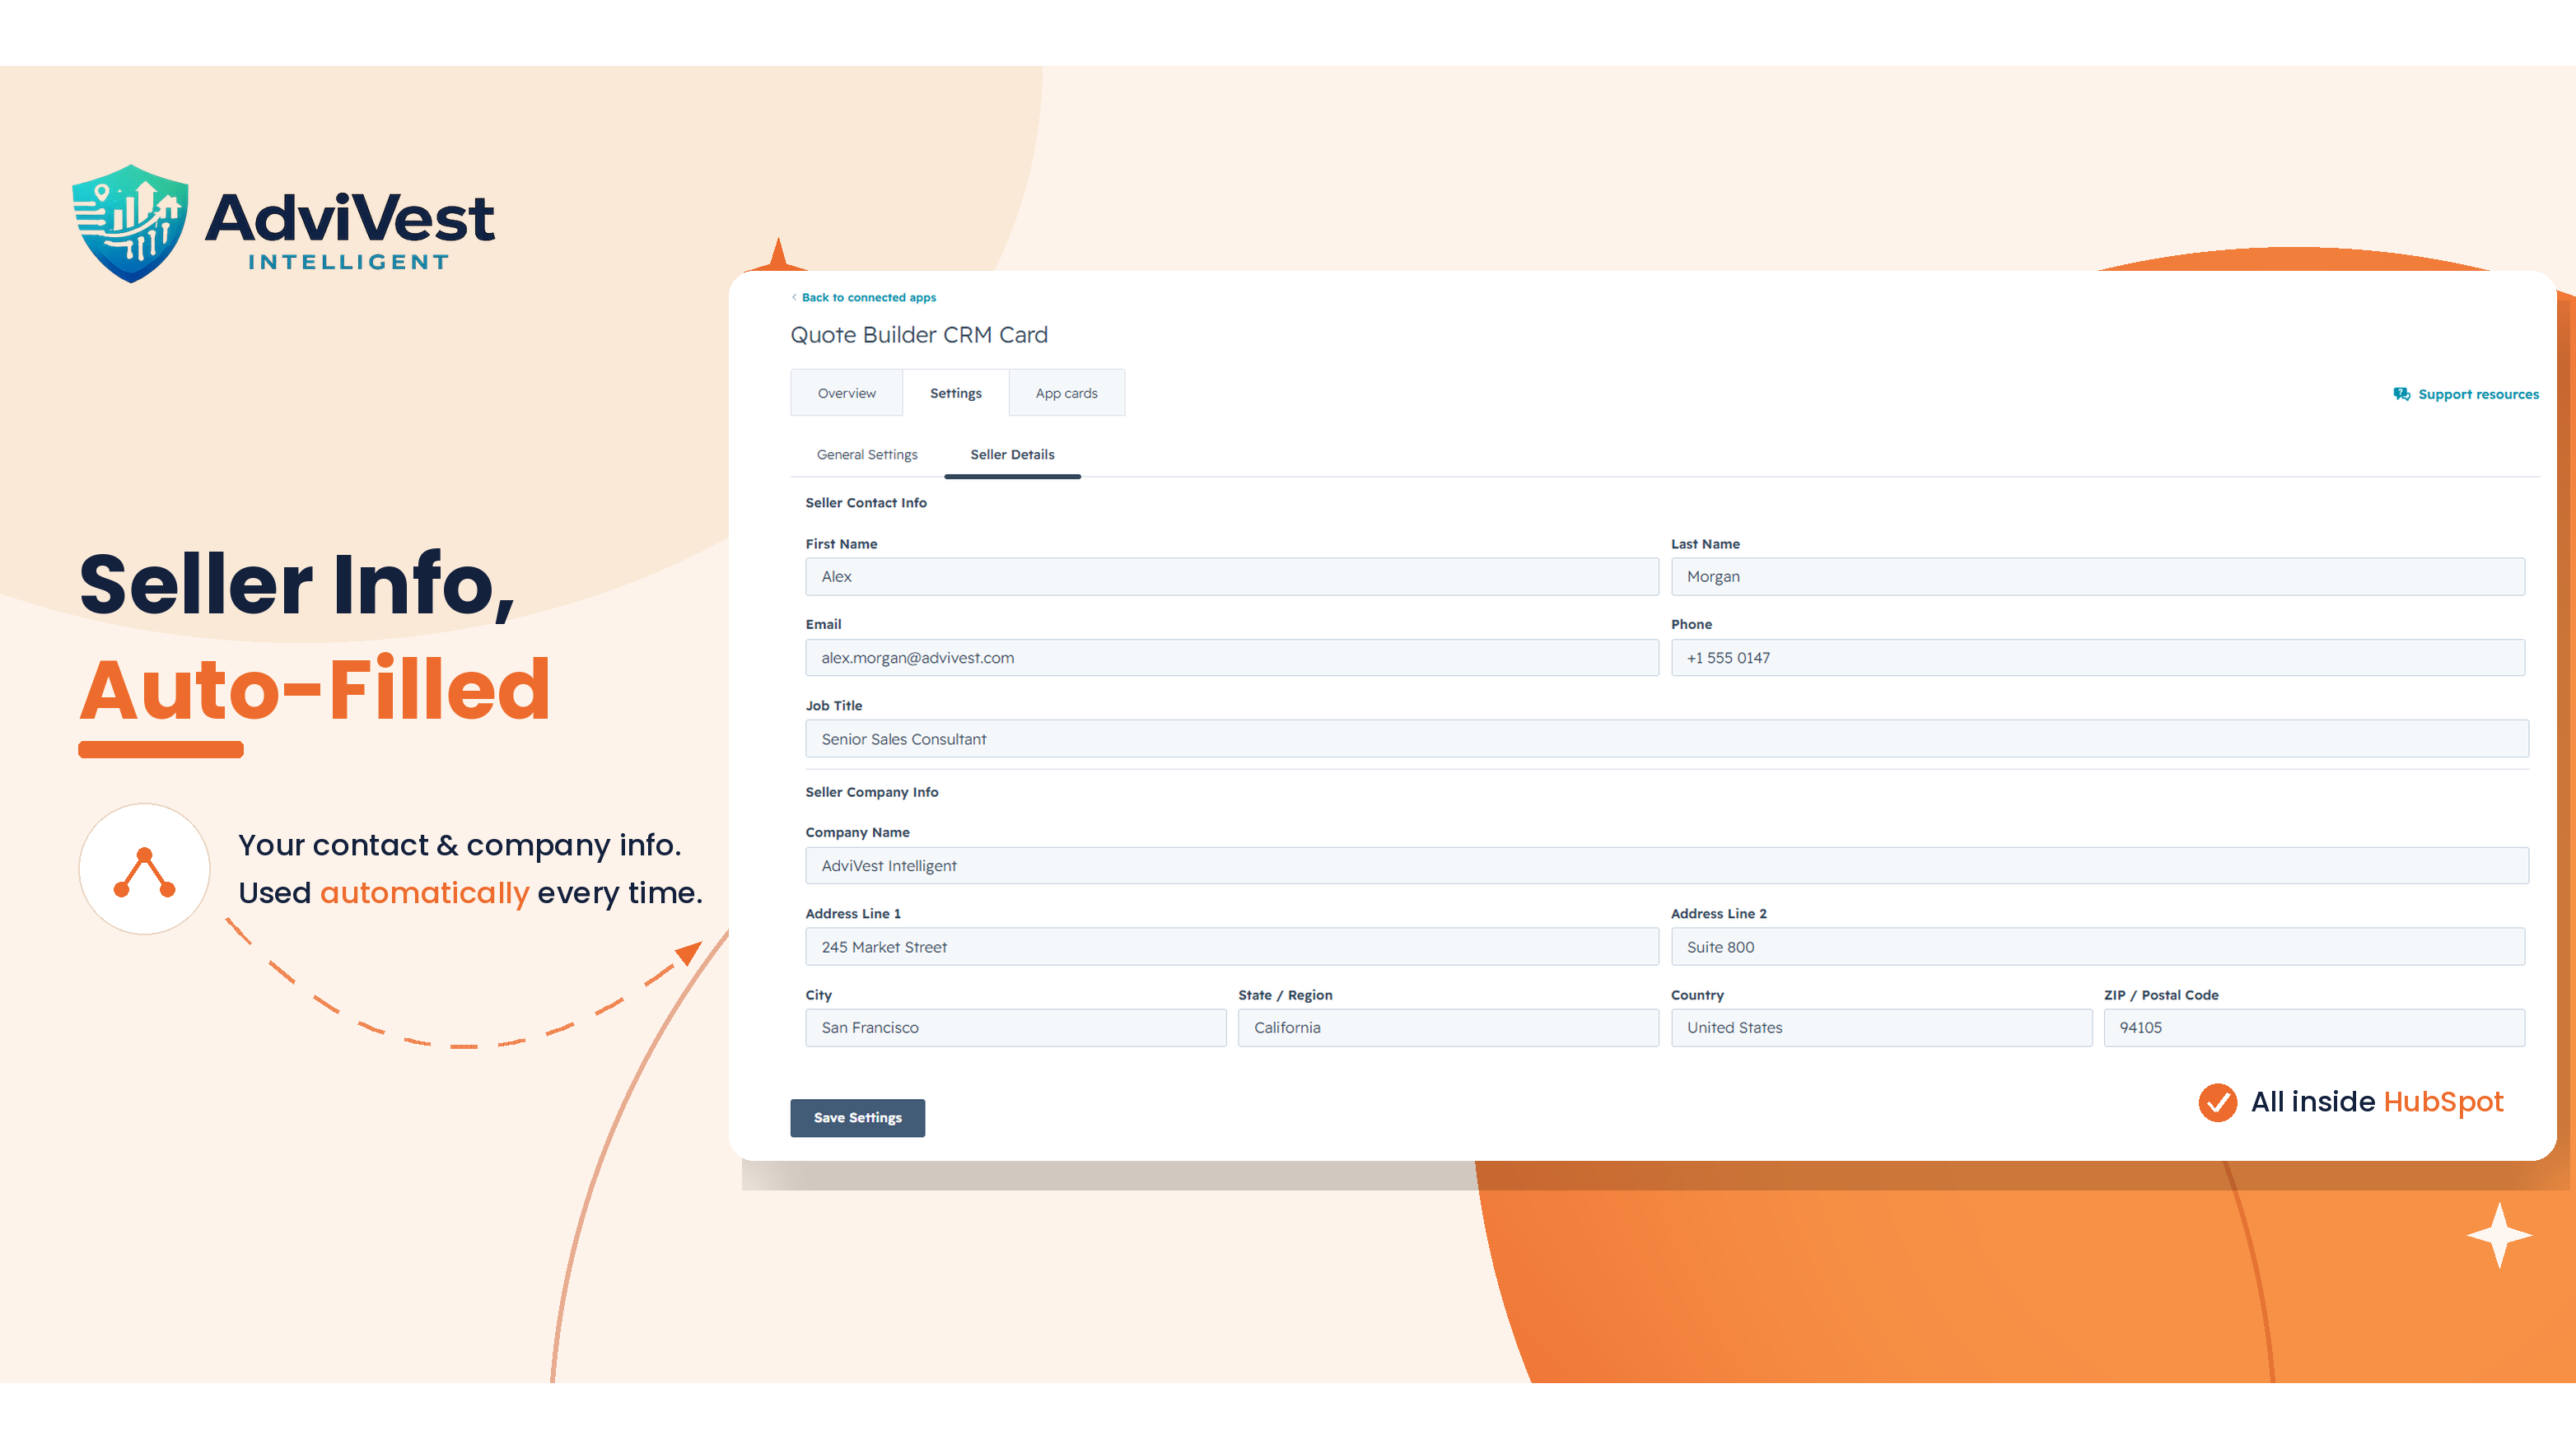The width and height of the screenshot is (2576, 1449).
Task: Select the Seller Details sub-tab
Action: click(x=1012, y=454)
